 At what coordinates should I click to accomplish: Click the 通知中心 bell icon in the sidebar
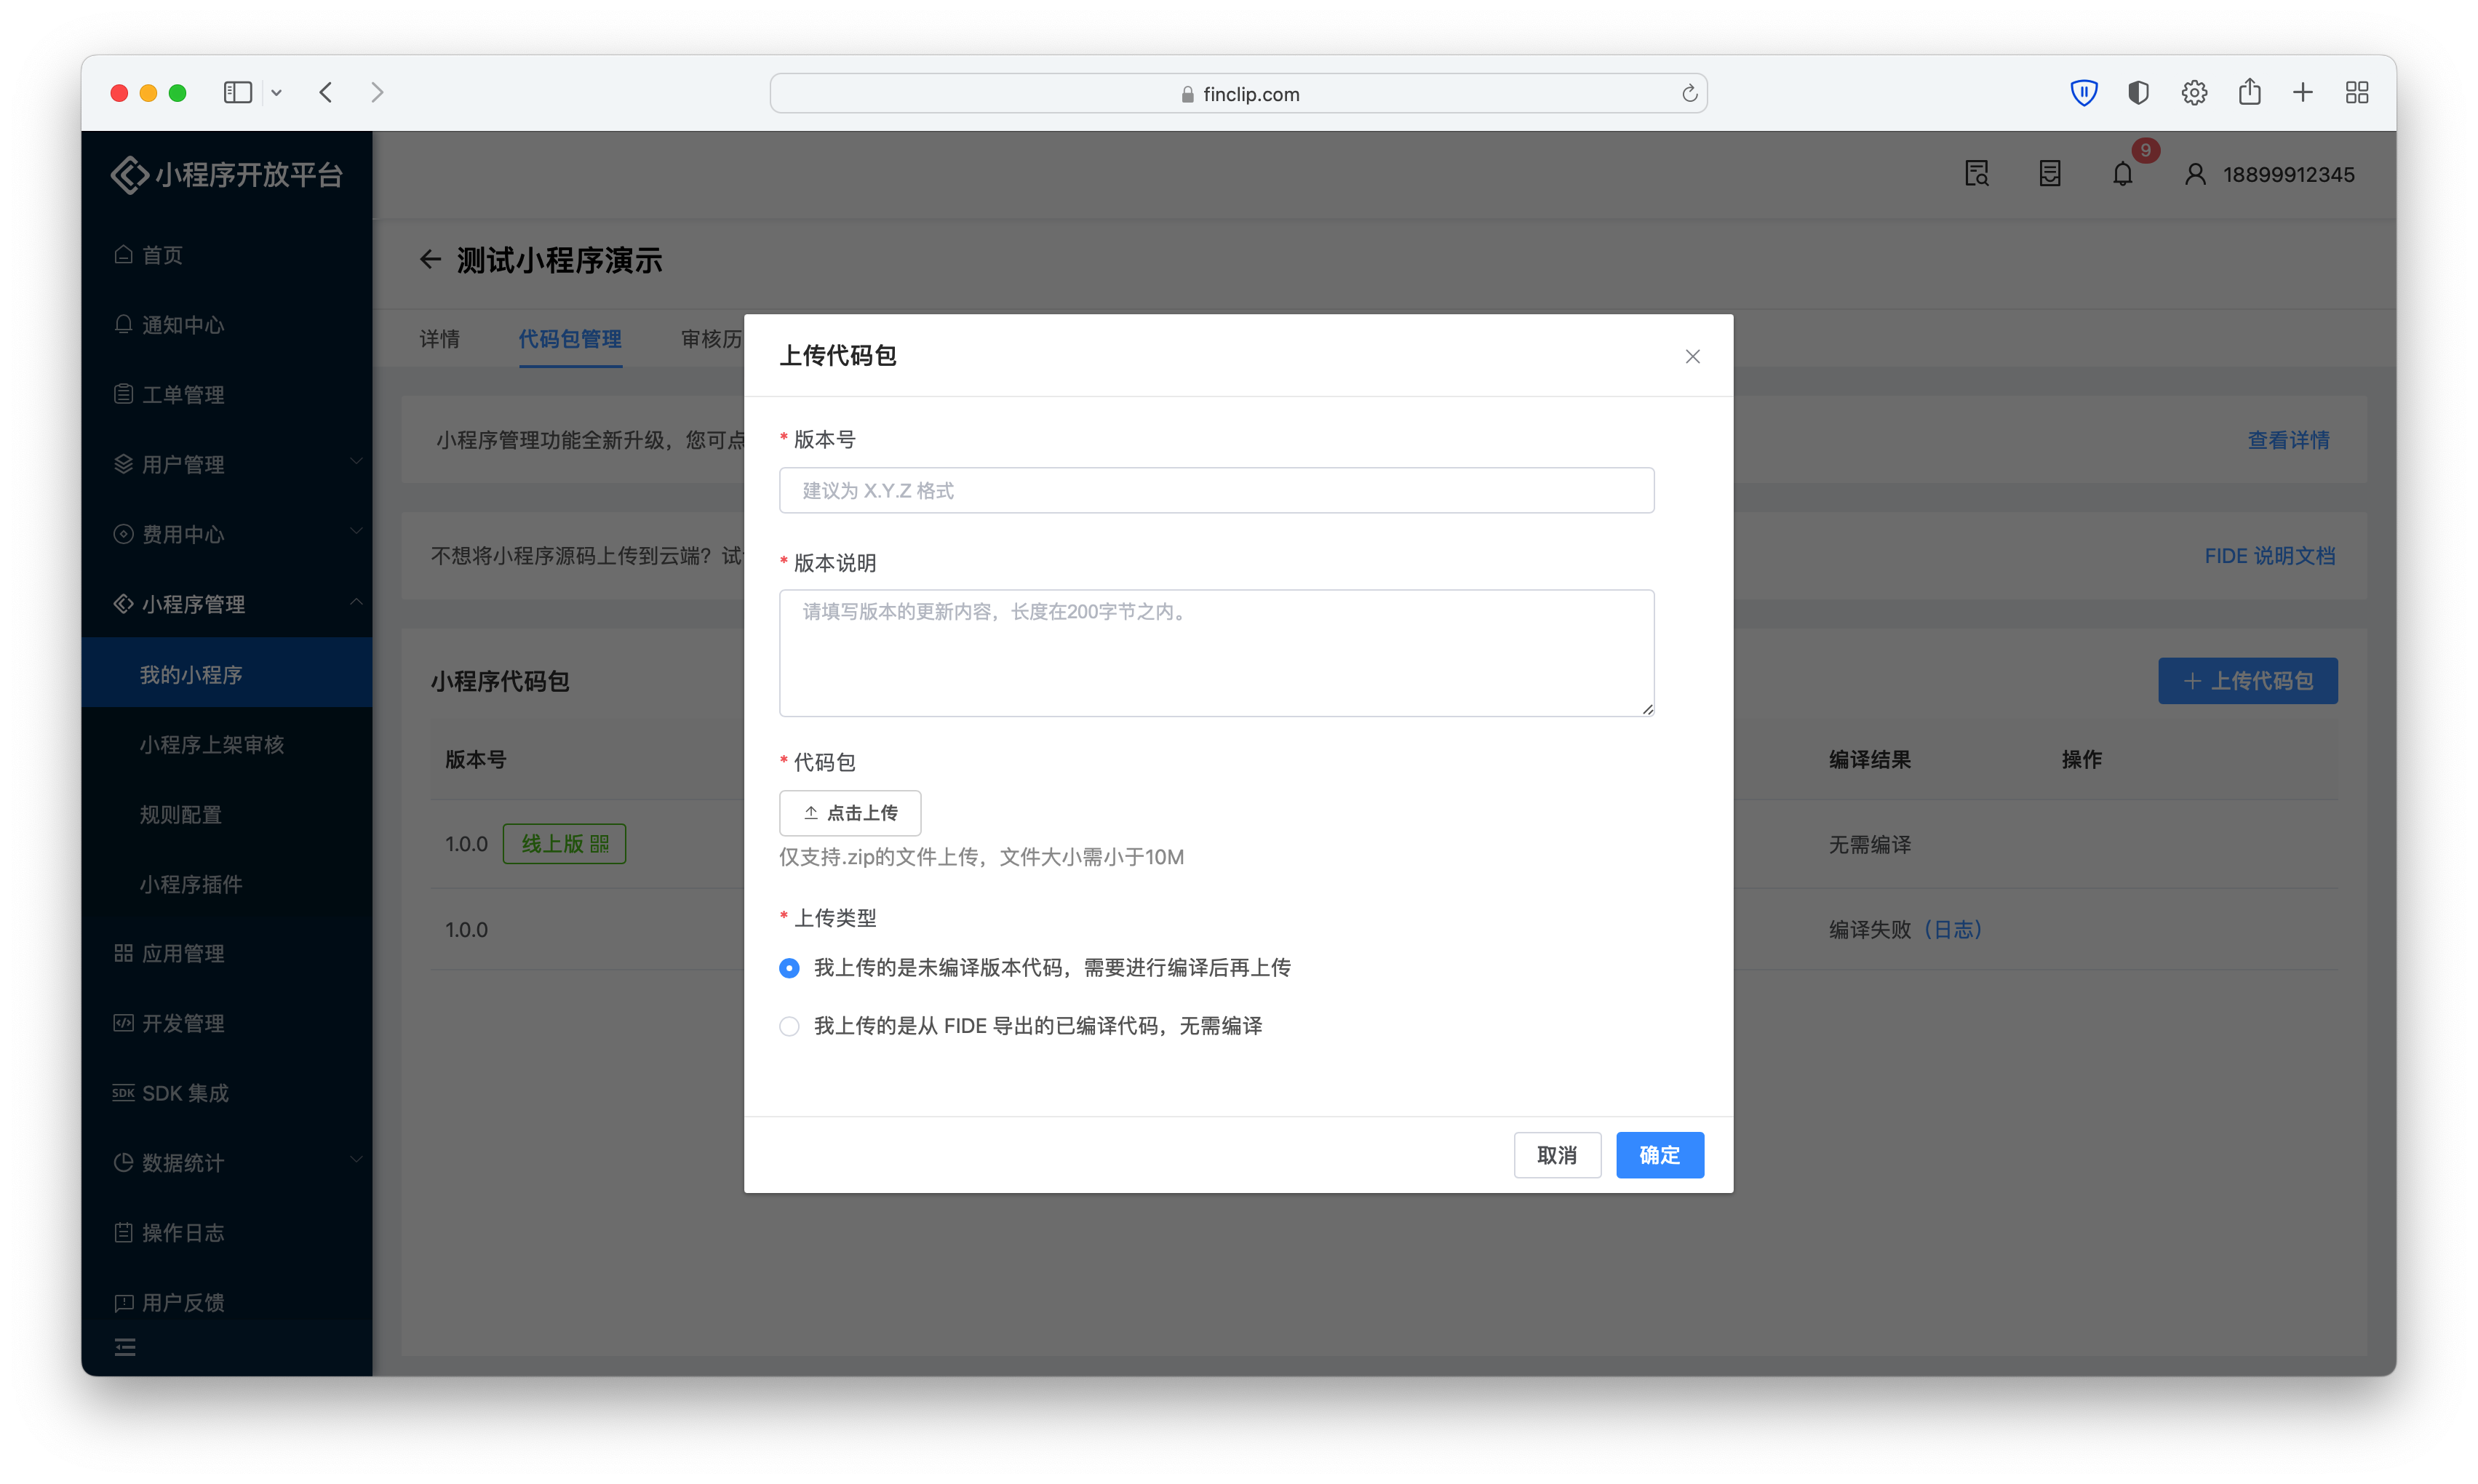click(123, 324)
